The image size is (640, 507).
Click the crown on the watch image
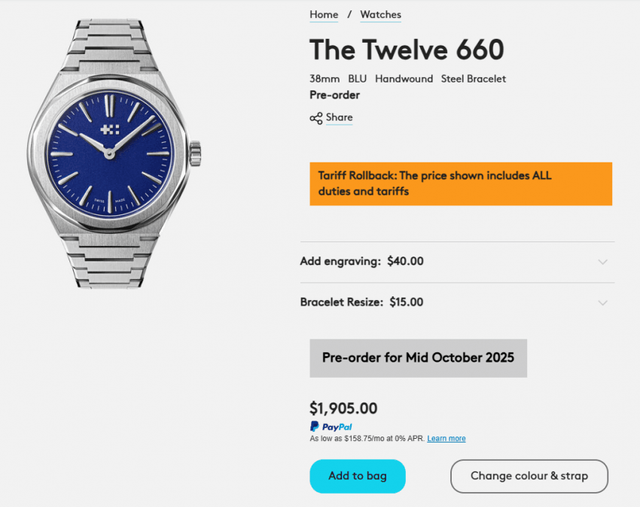pyautogui.click(x=197, y=153)
